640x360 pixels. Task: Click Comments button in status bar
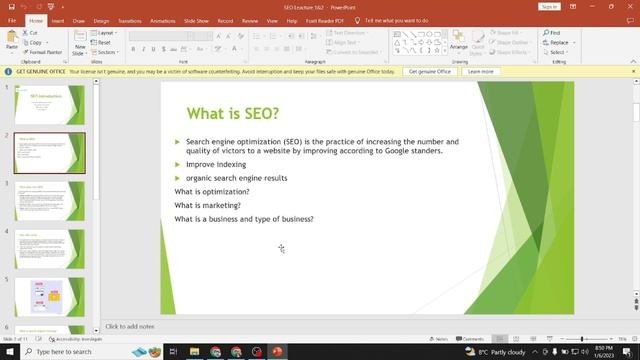click(470, 339)
